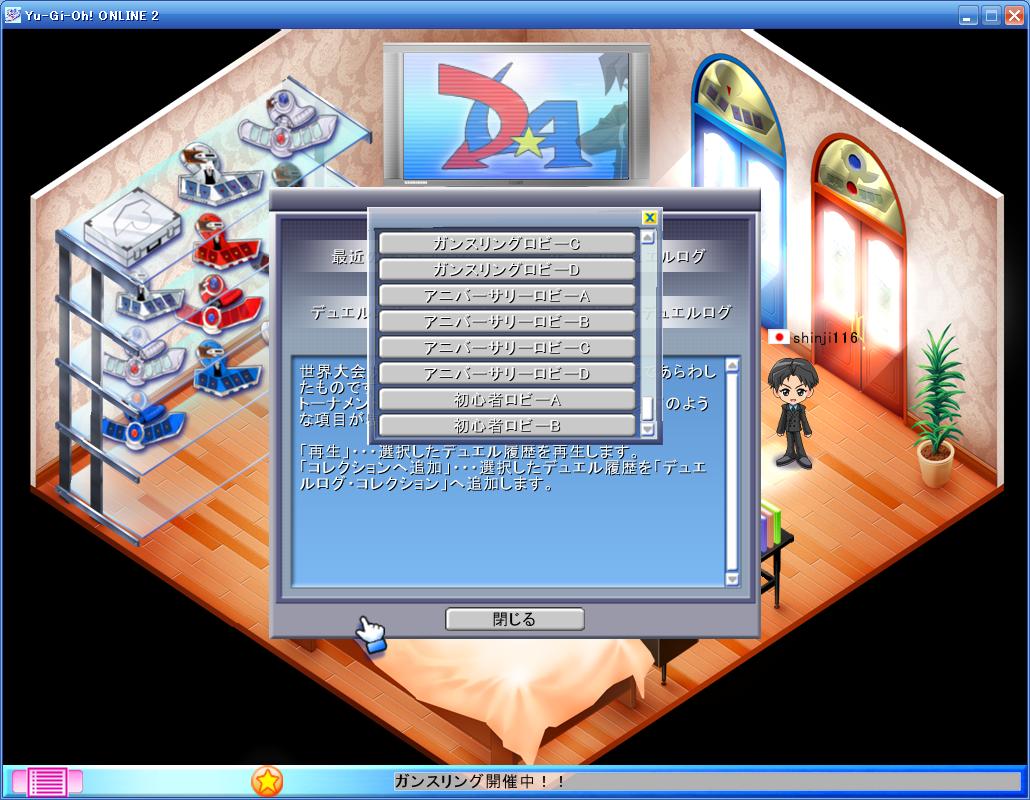Click the pink menu icon in bottom bar

click(47, 782)
